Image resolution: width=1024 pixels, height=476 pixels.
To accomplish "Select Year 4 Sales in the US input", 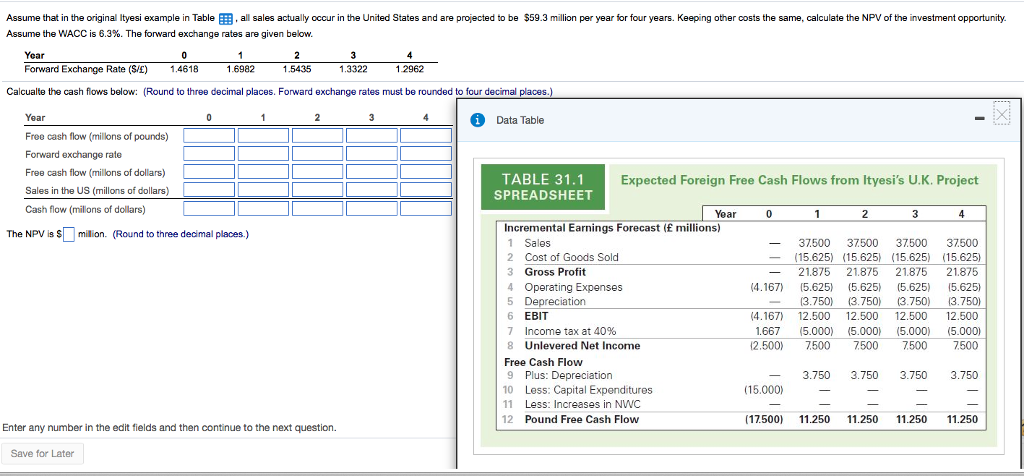I will click(426, 190).
